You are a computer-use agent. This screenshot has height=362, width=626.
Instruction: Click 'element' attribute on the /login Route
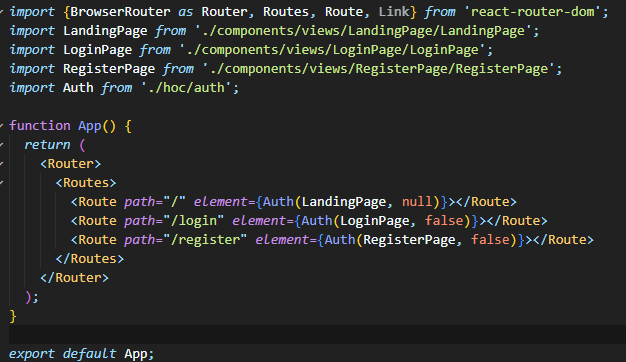[259, 221]
